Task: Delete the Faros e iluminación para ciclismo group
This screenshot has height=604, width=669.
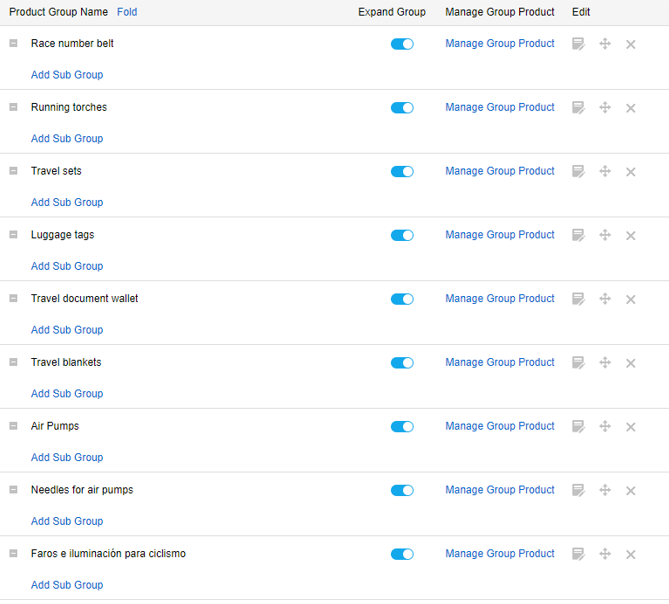Action: tap(630, 555)
